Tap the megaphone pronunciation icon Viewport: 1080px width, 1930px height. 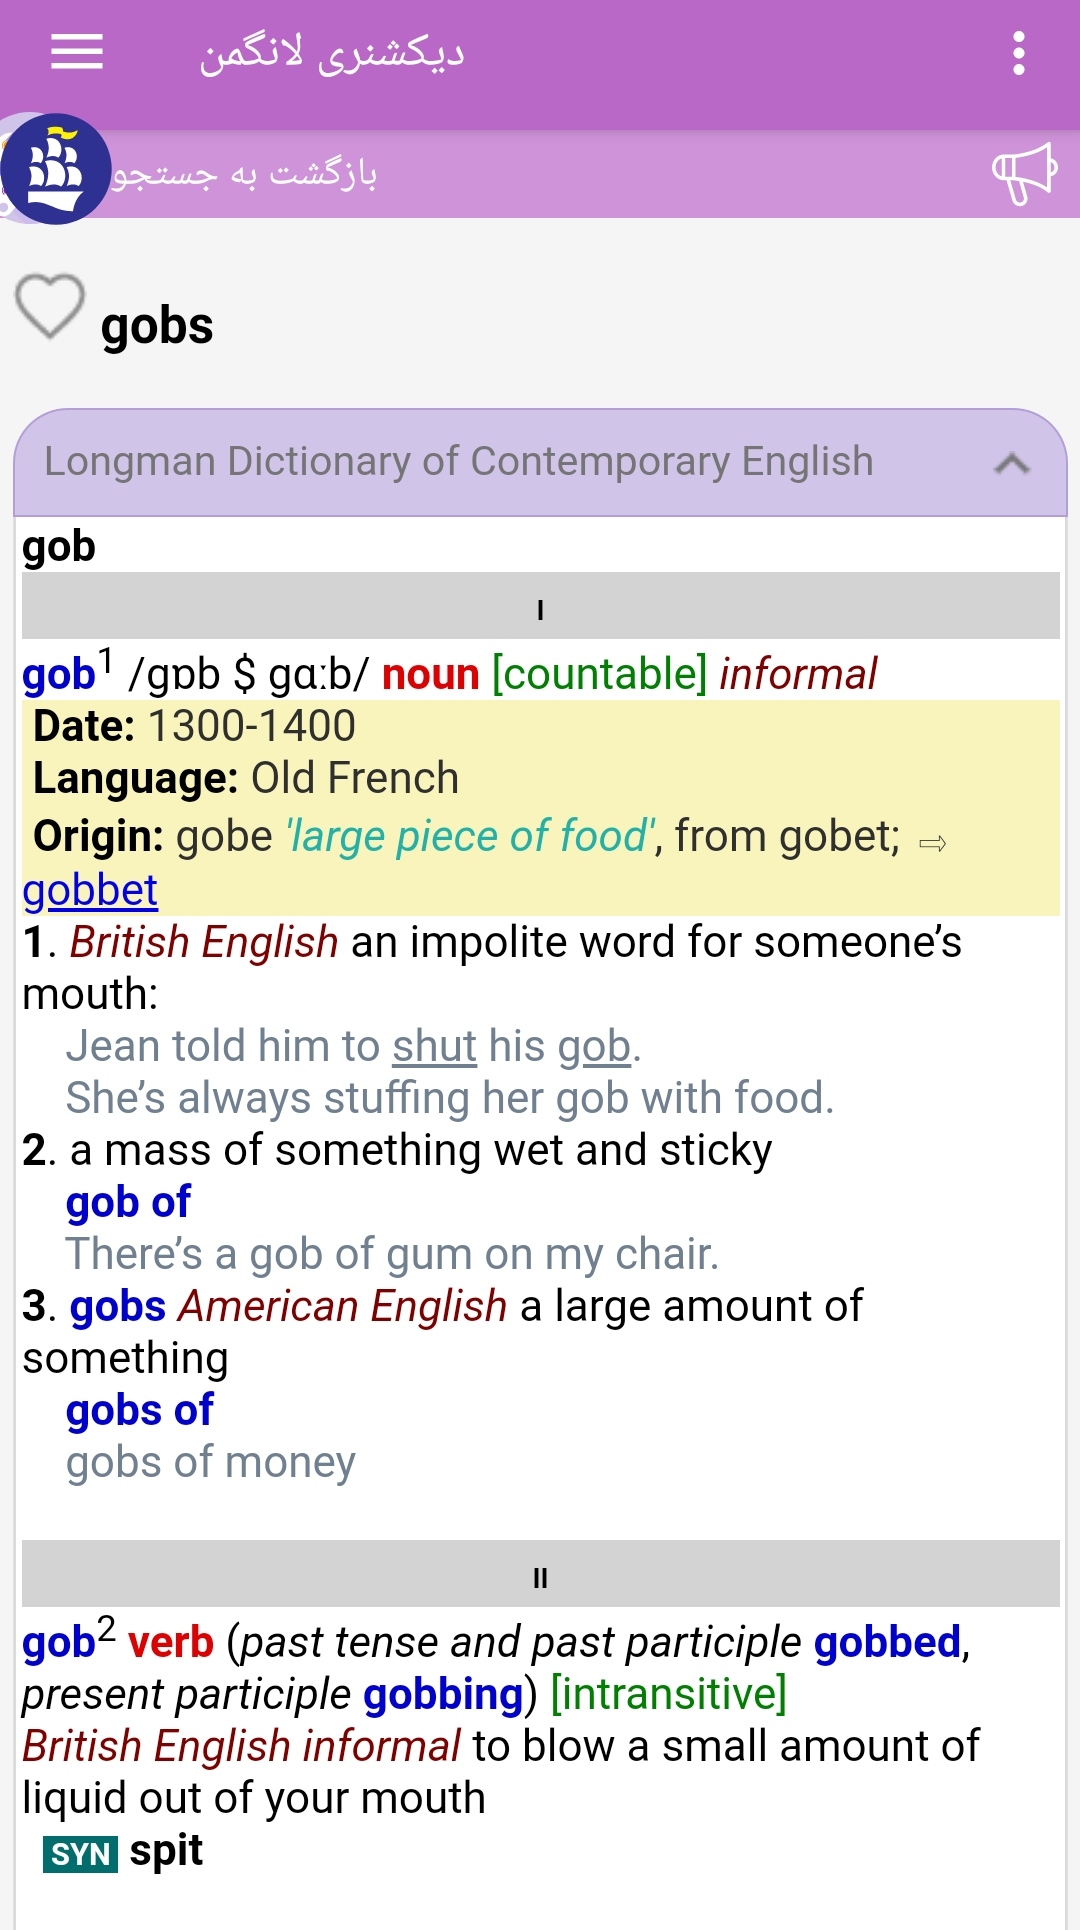1025,174
